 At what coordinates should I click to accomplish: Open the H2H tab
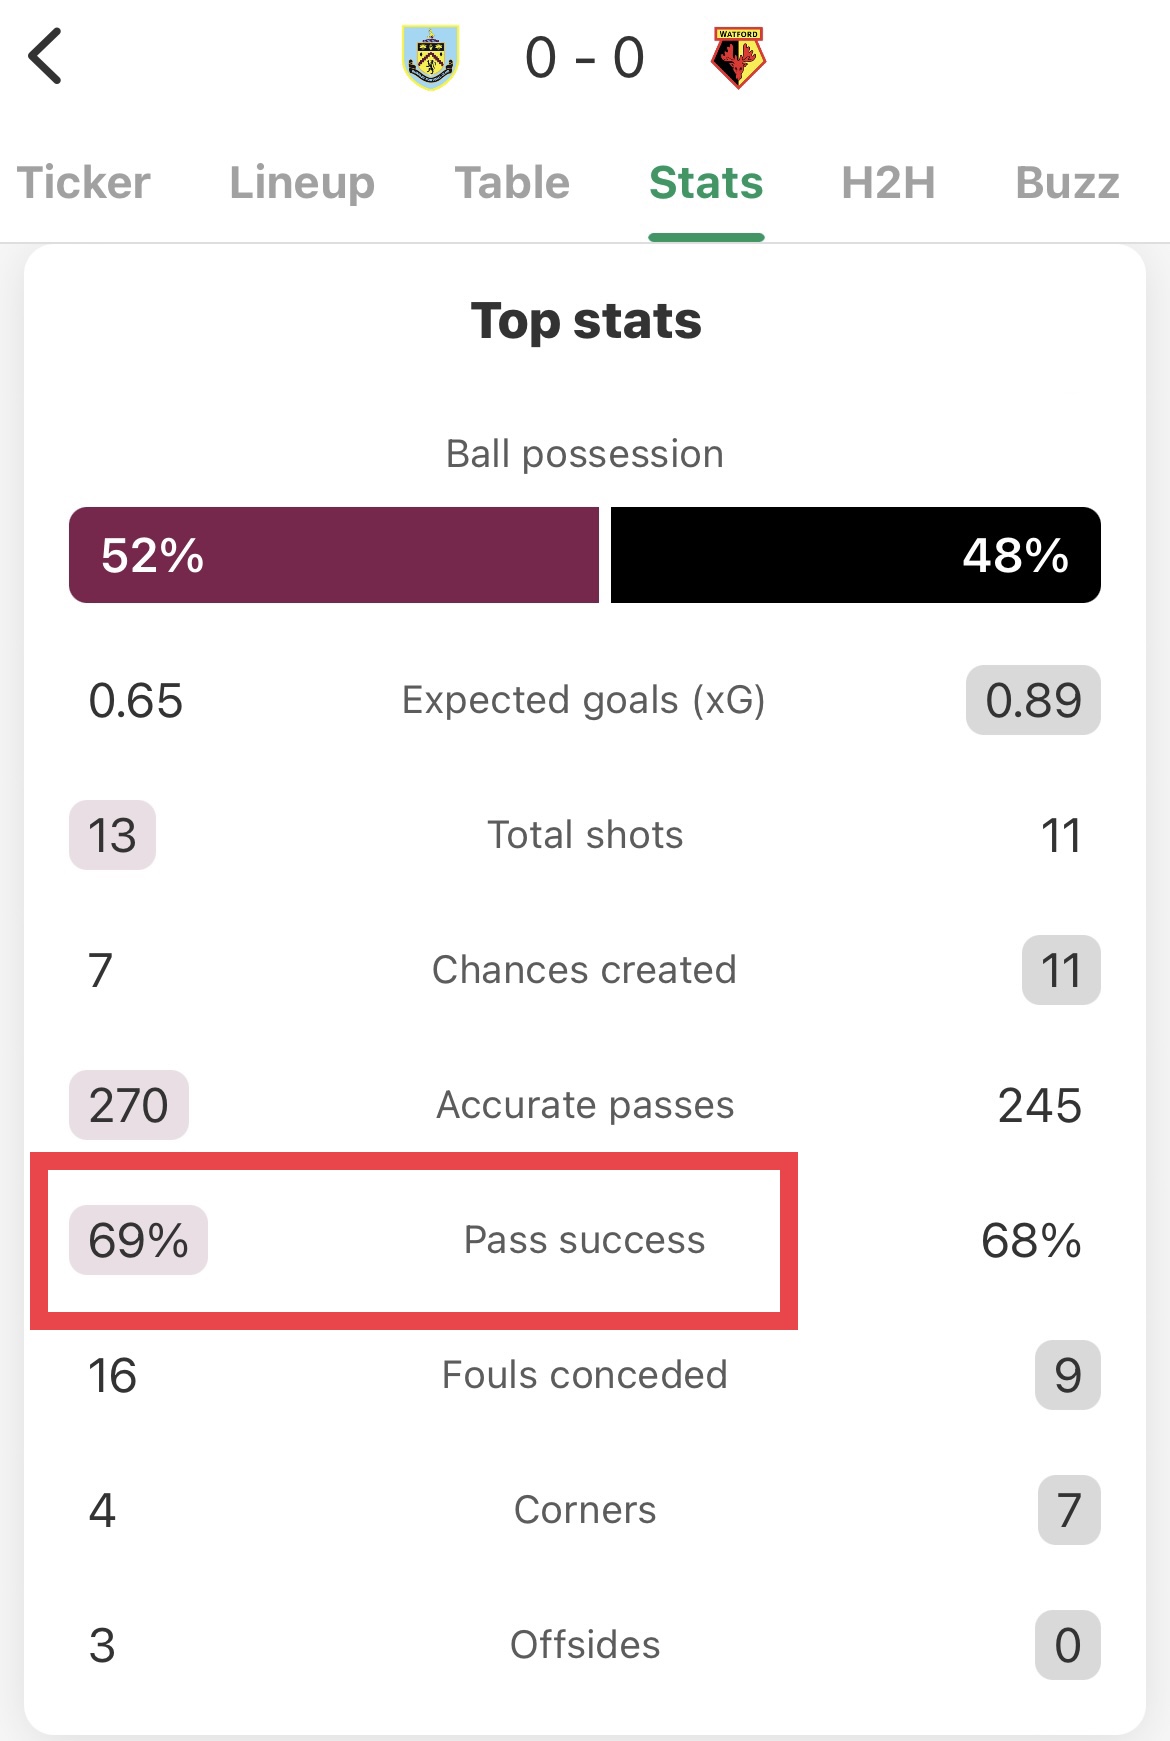(888, 183)
